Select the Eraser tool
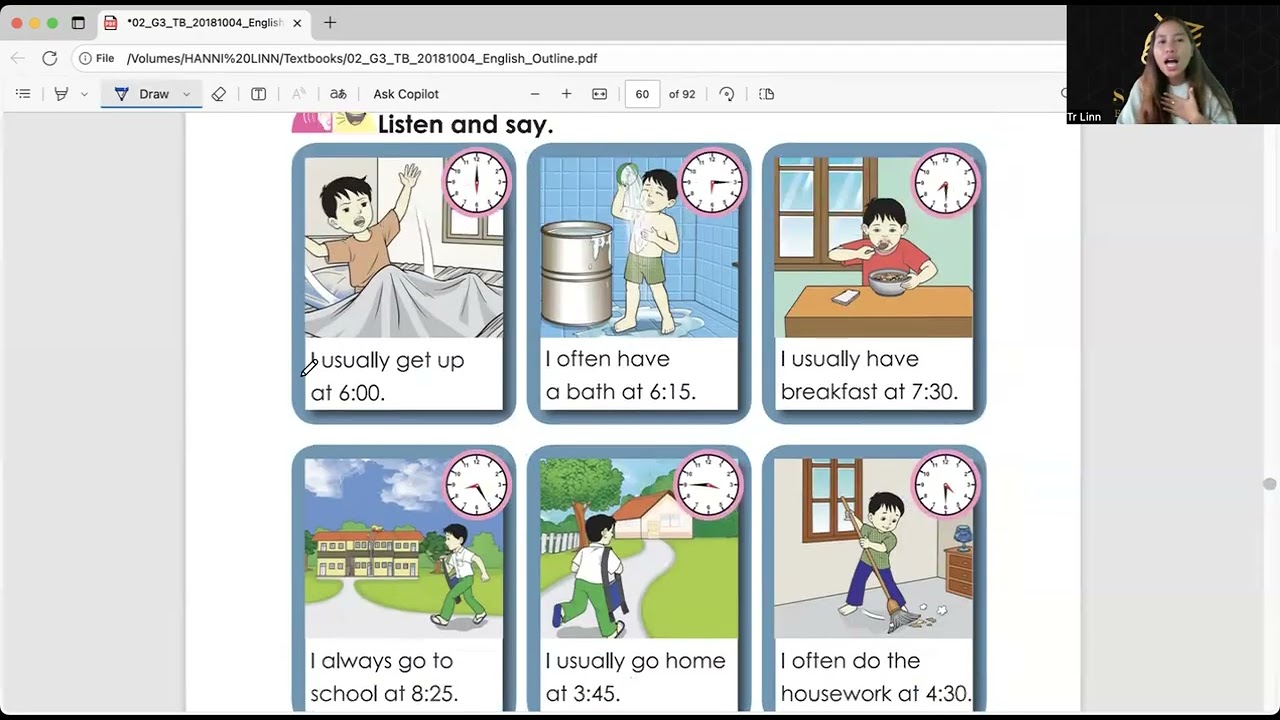The image size is (1280, 720). [x=218, y=94]
